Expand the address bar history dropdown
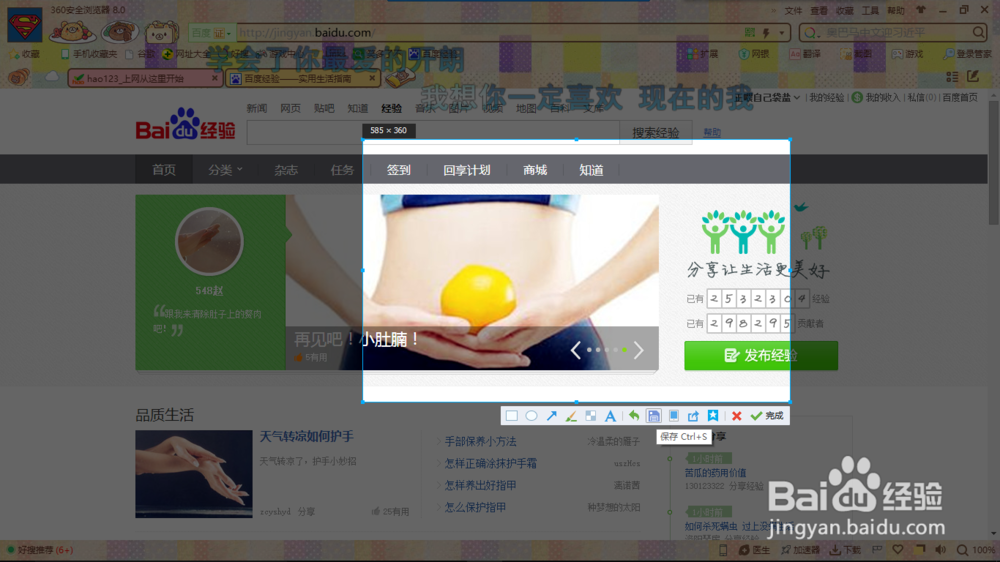 tap(782, 33)
